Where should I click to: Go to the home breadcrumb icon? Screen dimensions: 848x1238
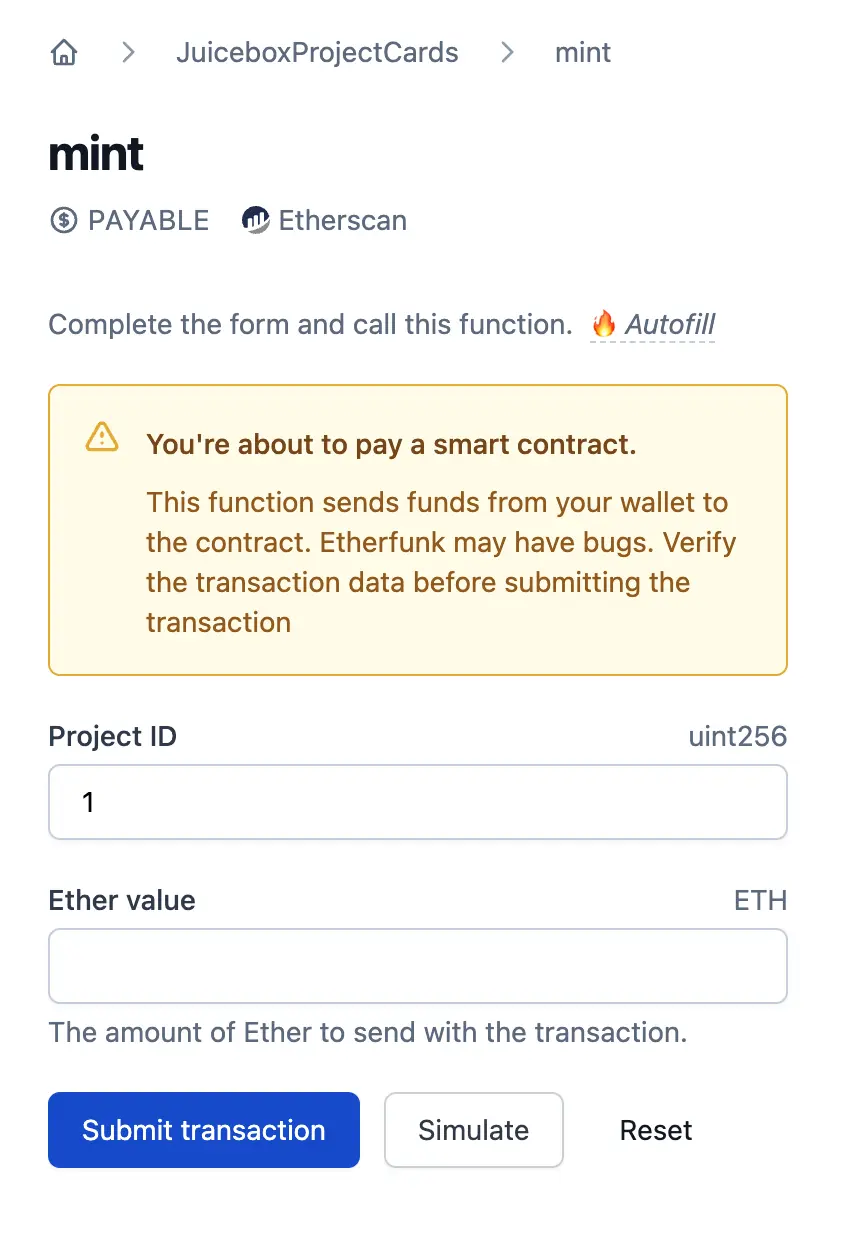click(64, 52)
